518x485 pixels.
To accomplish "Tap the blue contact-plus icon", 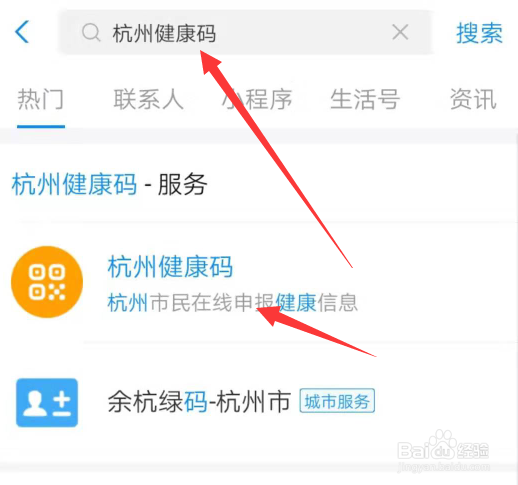I will pyautogui.click(x=47, y=402).
